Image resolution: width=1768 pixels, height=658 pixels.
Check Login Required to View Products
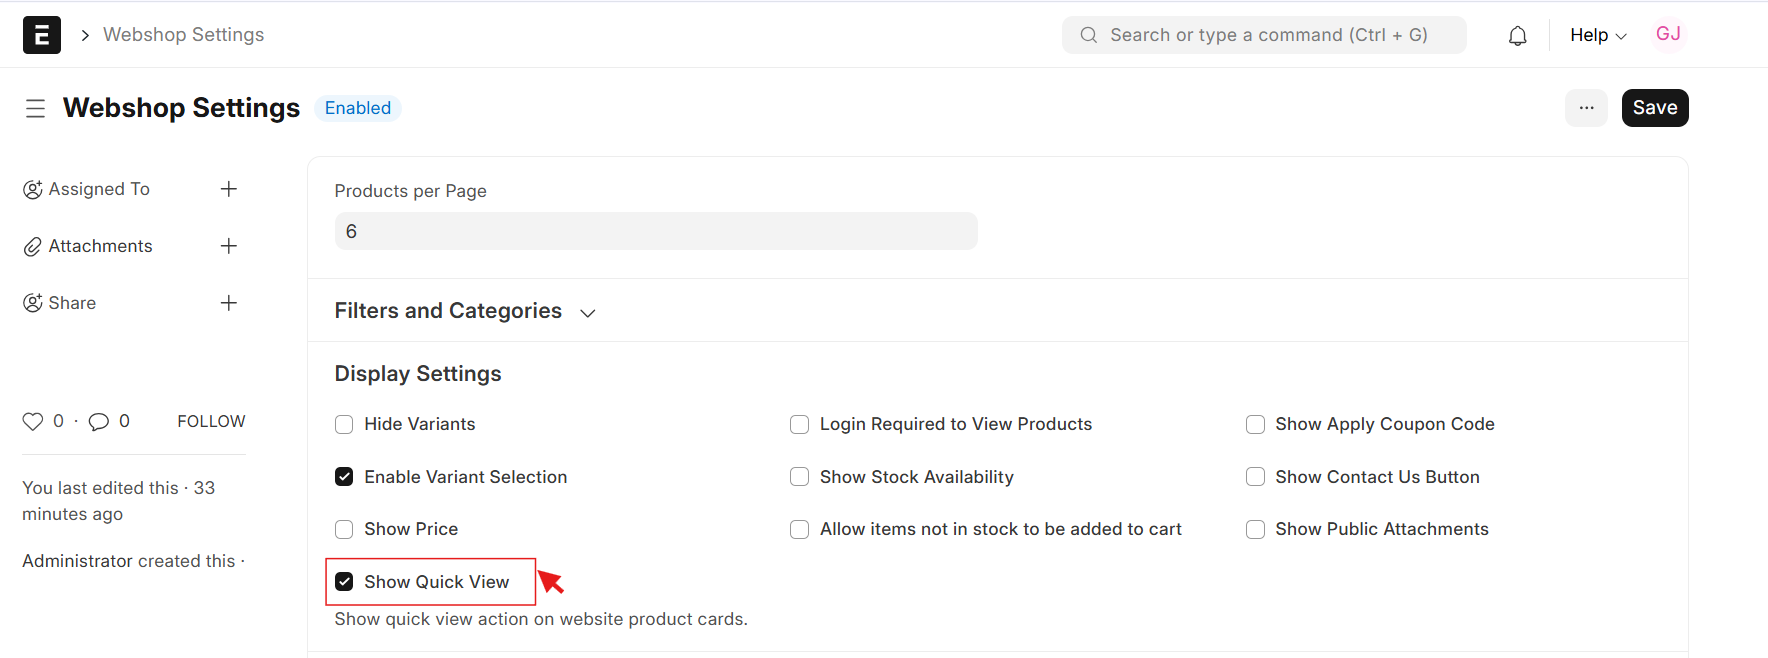(x=799, y=424)
